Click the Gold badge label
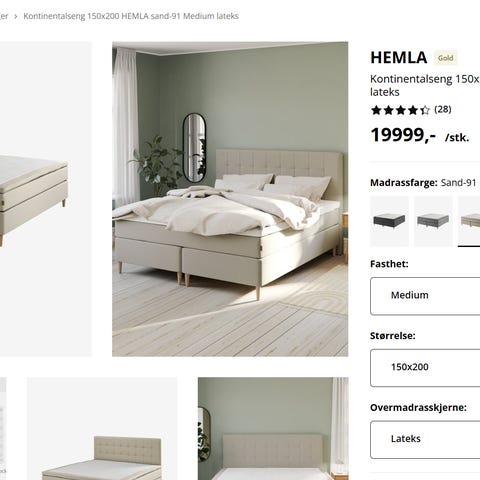Screen dimensions: 480x480 point(446,58)
